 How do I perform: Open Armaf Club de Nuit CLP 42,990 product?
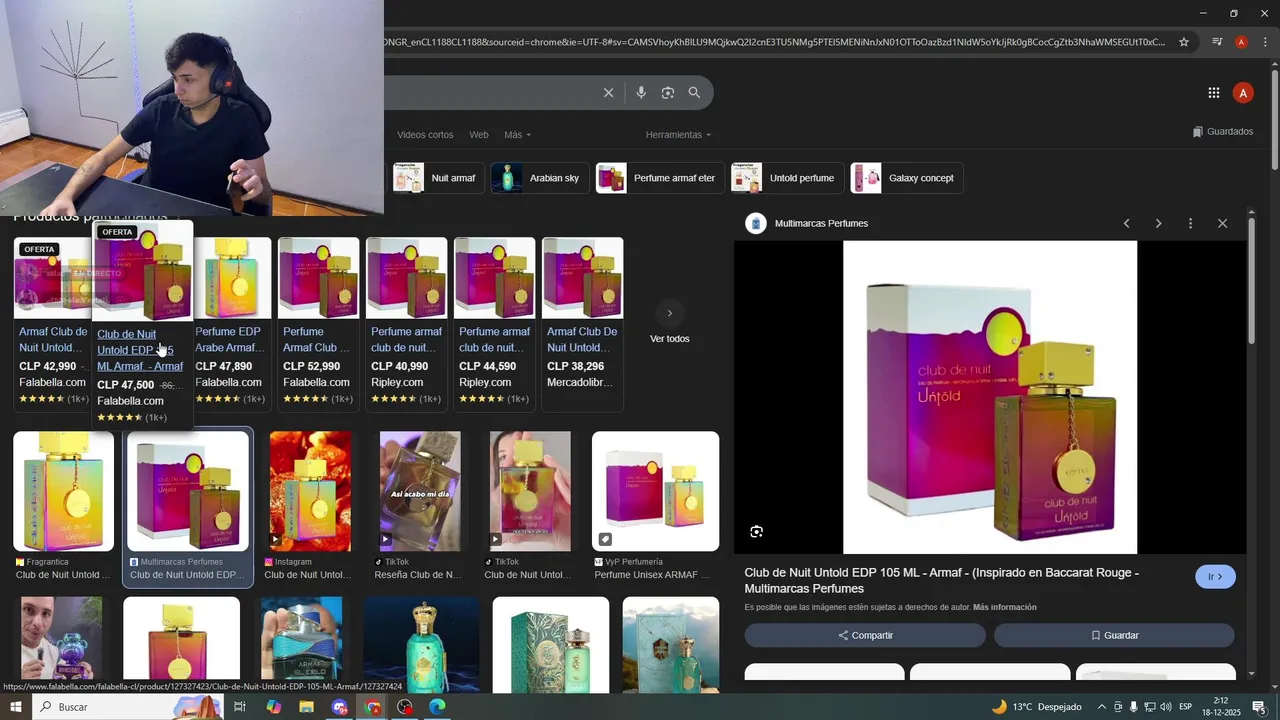point(53,324)
